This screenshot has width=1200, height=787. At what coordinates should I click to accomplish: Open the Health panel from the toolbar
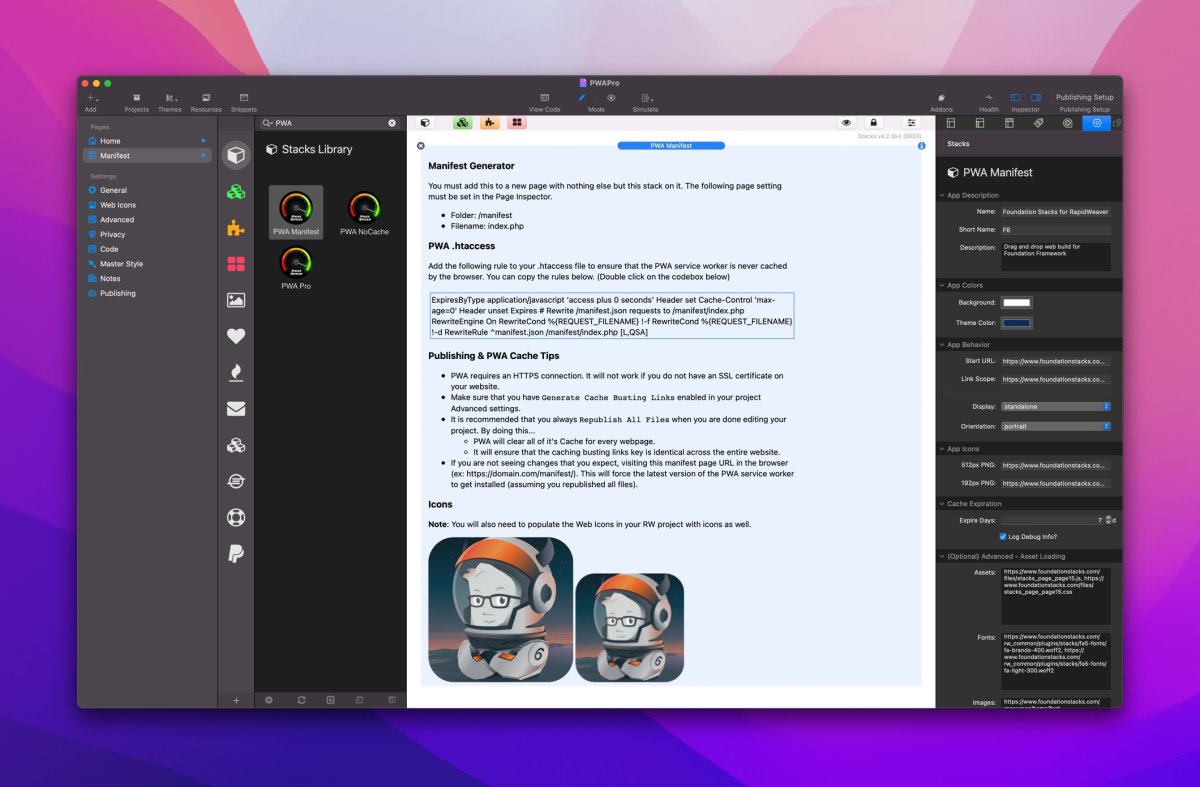(x=988, y=97)
